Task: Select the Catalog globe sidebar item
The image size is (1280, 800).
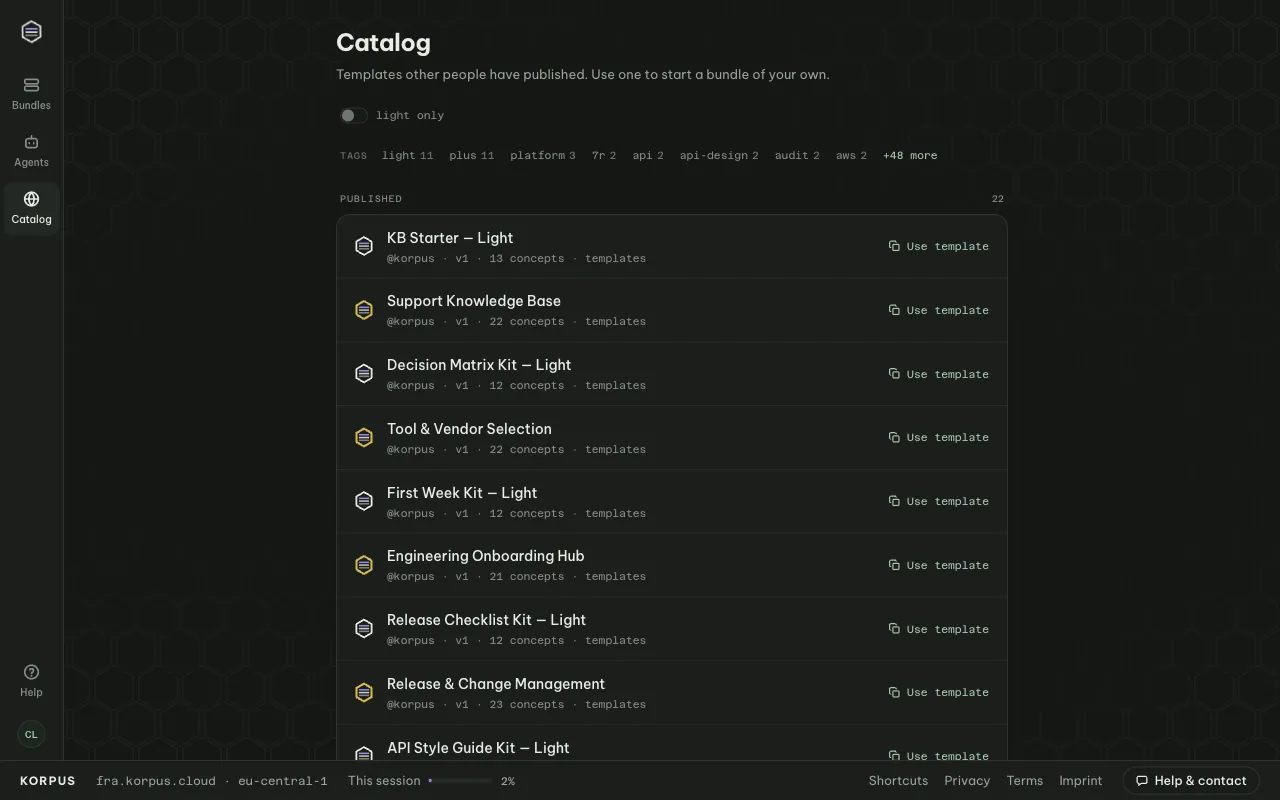Action: click(31, 208)
